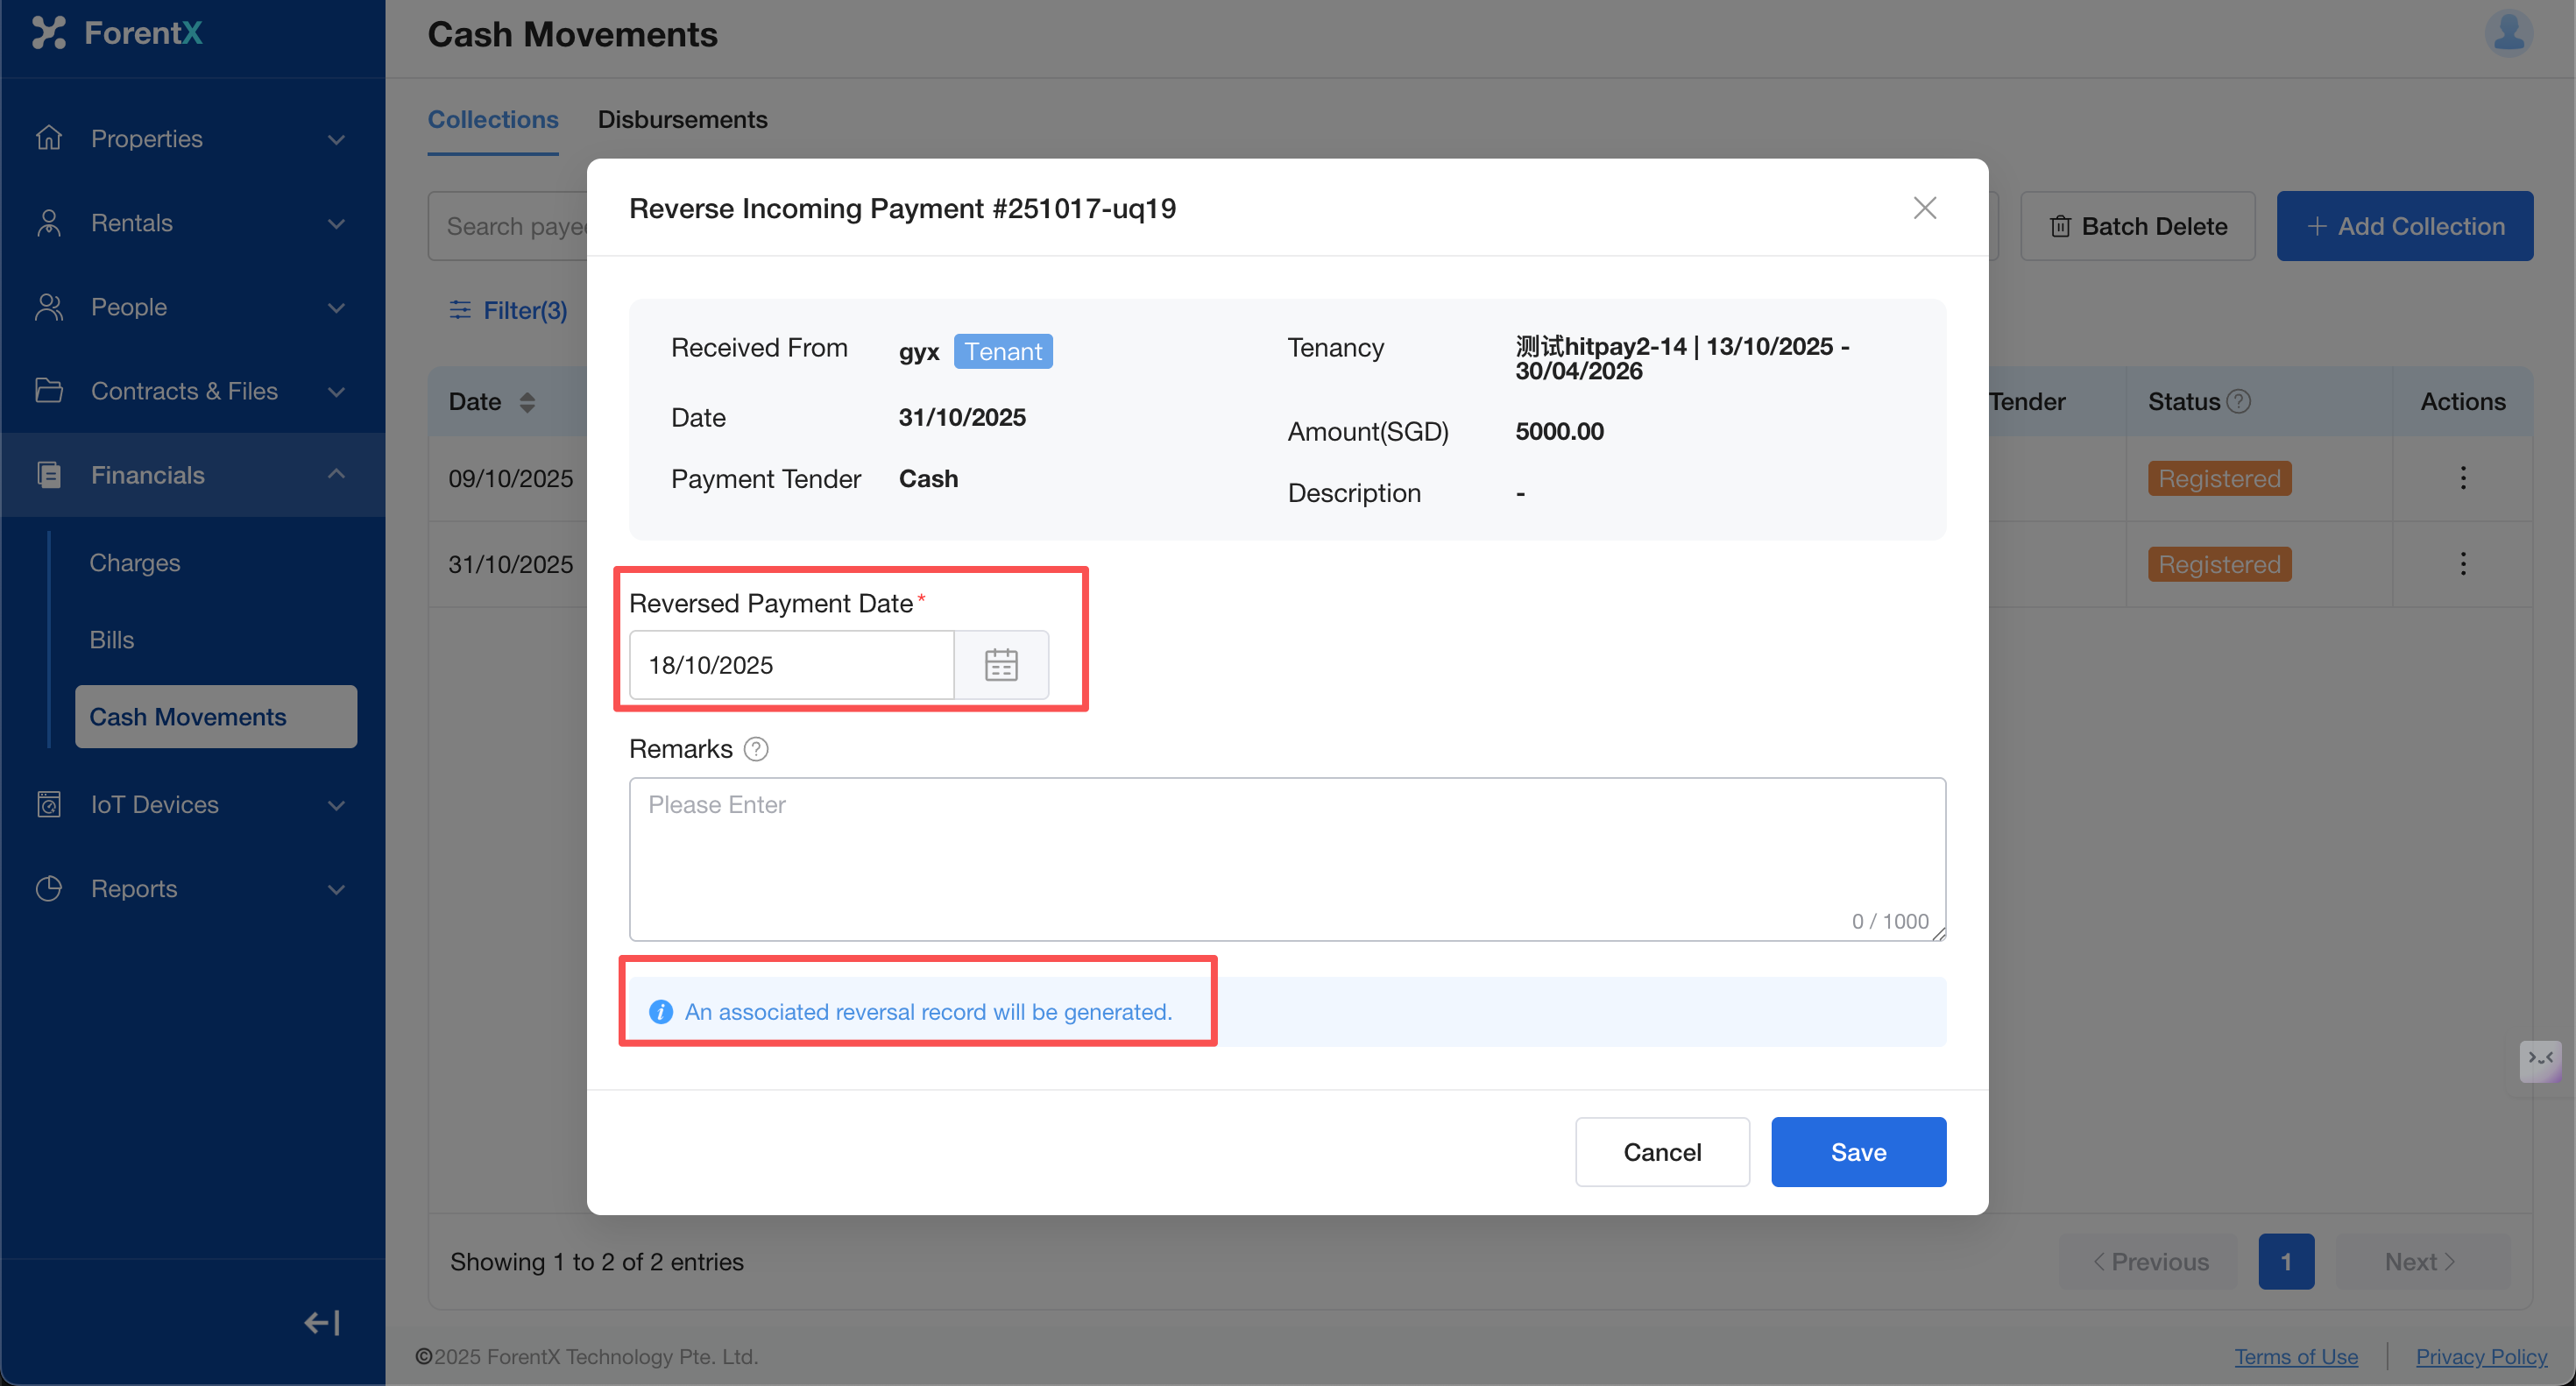Open actions menu for 09/10/2025 row
The height and width of the screenshot is (1386, 2576).
[x=2462, y=478]
